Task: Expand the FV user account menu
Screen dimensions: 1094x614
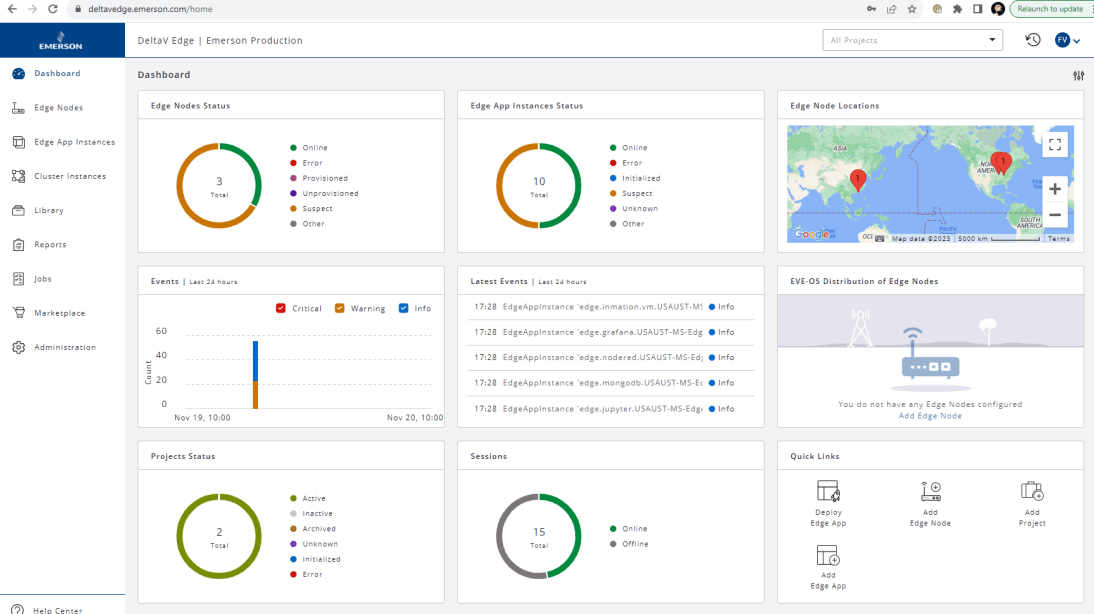Action: pyautogui.click(x=1068, y=40)
